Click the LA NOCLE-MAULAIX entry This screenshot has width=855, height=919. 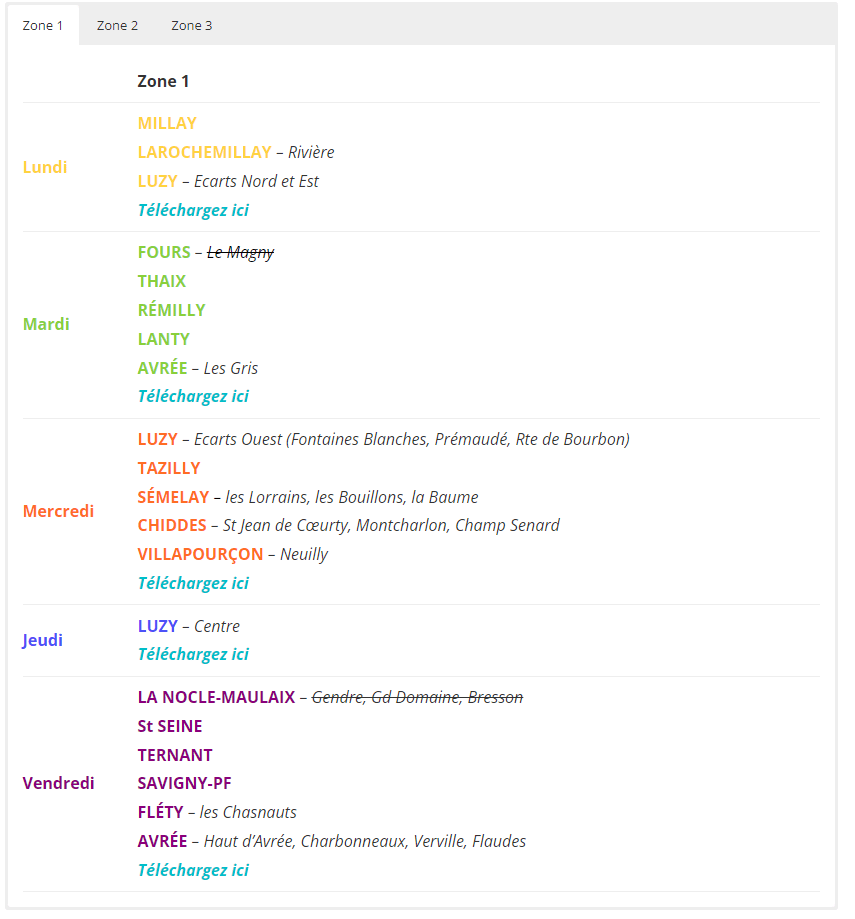(216, 697)
